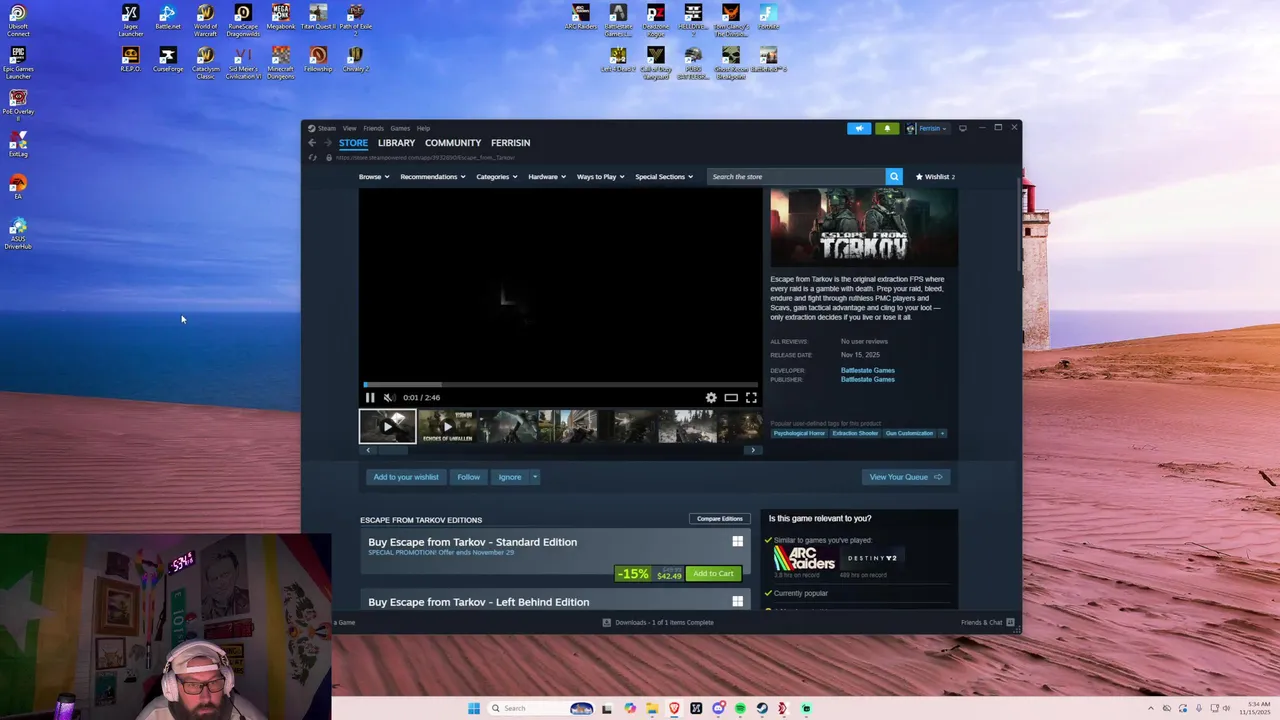1280x720 pixels.
Task: Open ARC Raiders desktop shortcut
Action: [x=581, y=18]
